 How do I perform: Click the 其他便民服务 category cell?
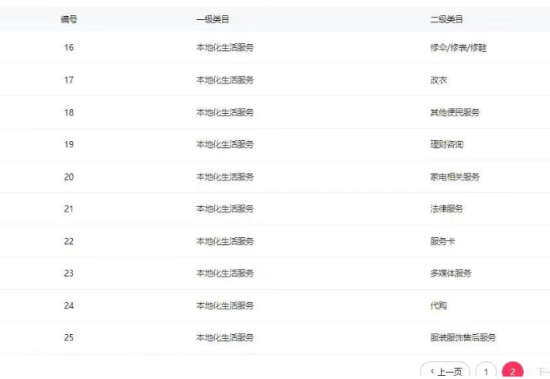click(x=455, y=112)
